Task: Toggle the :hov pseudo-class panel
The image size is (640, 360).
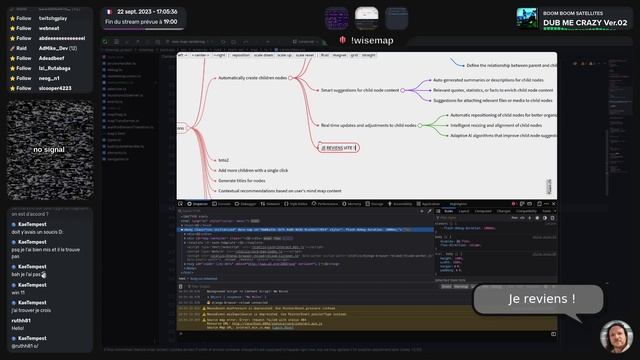Action: (515, 218)
